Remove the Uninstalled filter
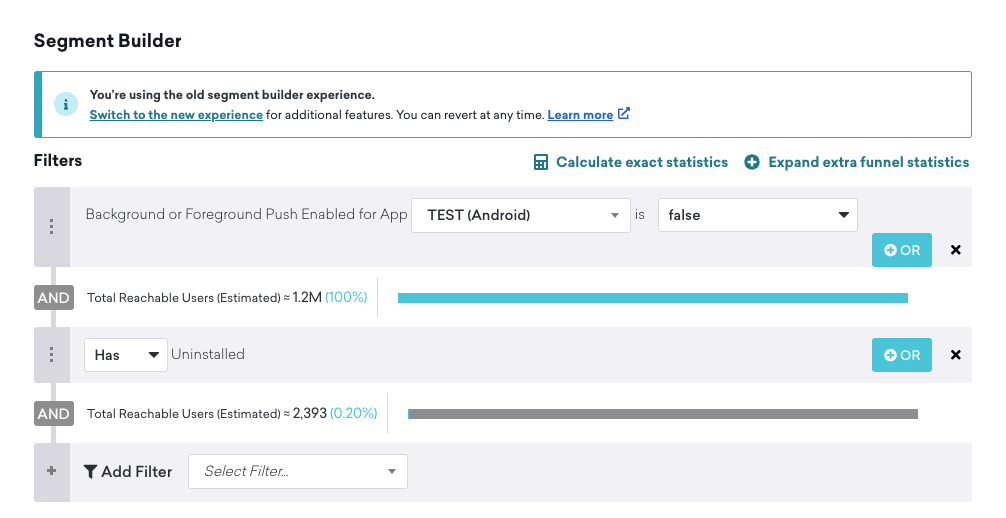 [955, 355]
